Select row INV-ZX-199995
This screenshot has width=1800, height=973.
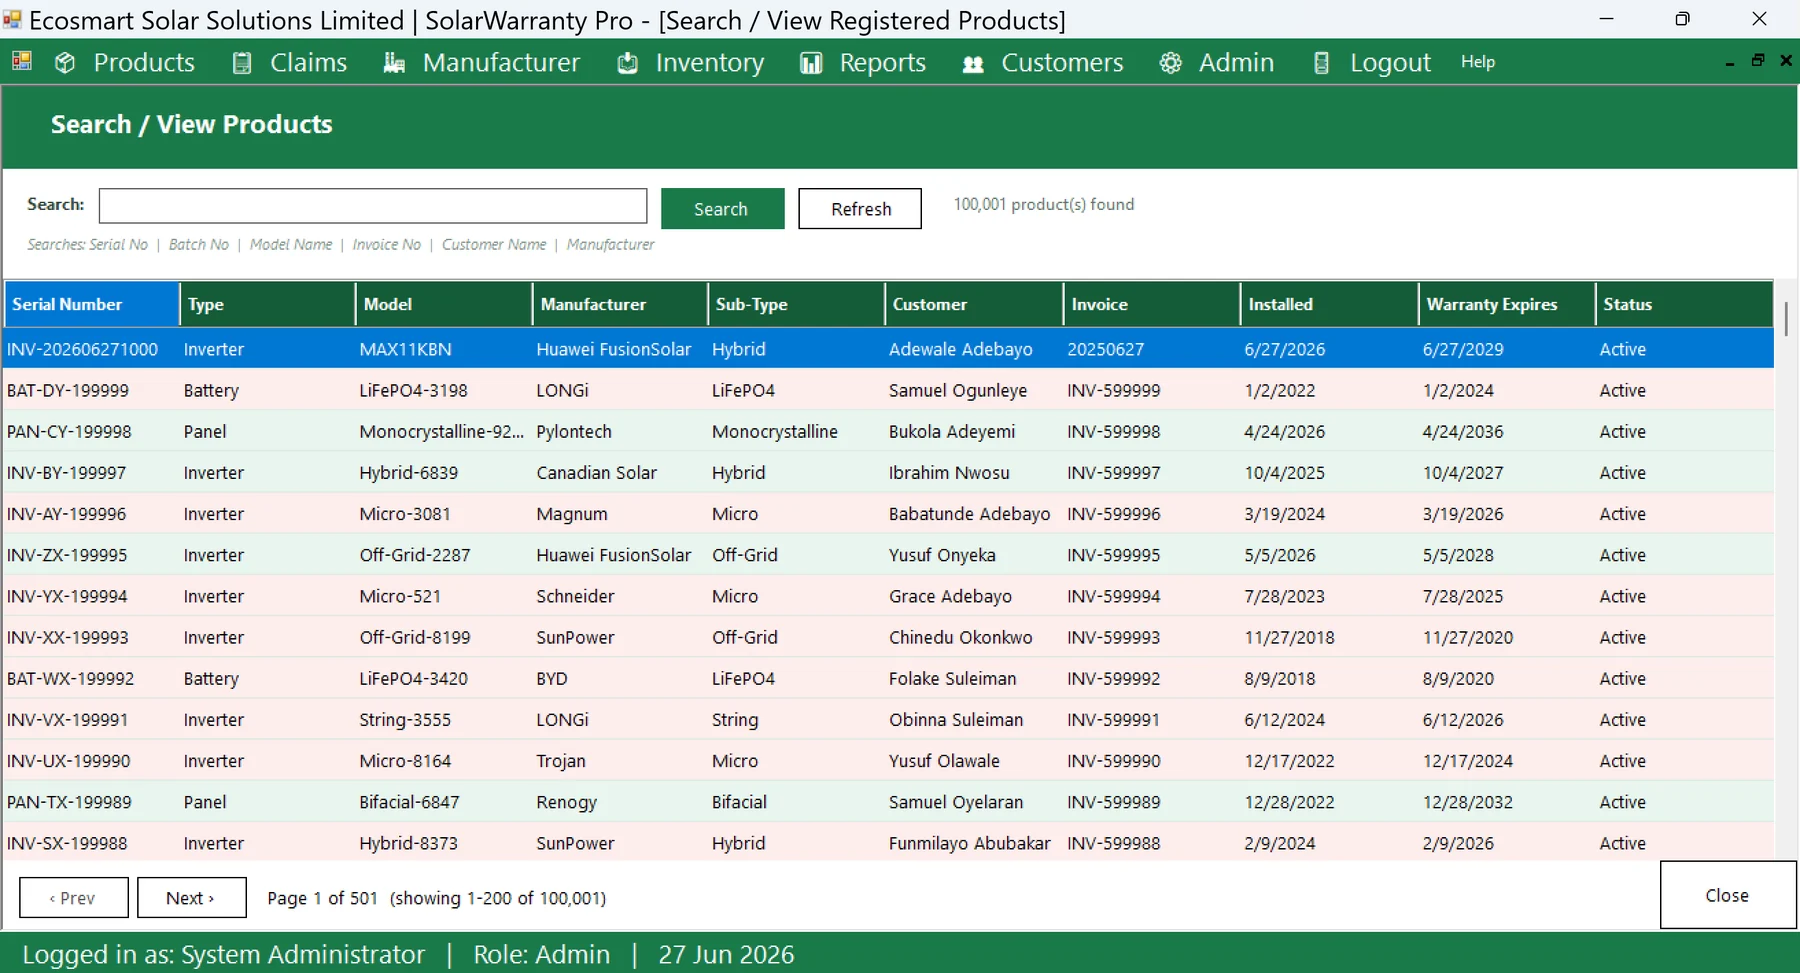889,555
